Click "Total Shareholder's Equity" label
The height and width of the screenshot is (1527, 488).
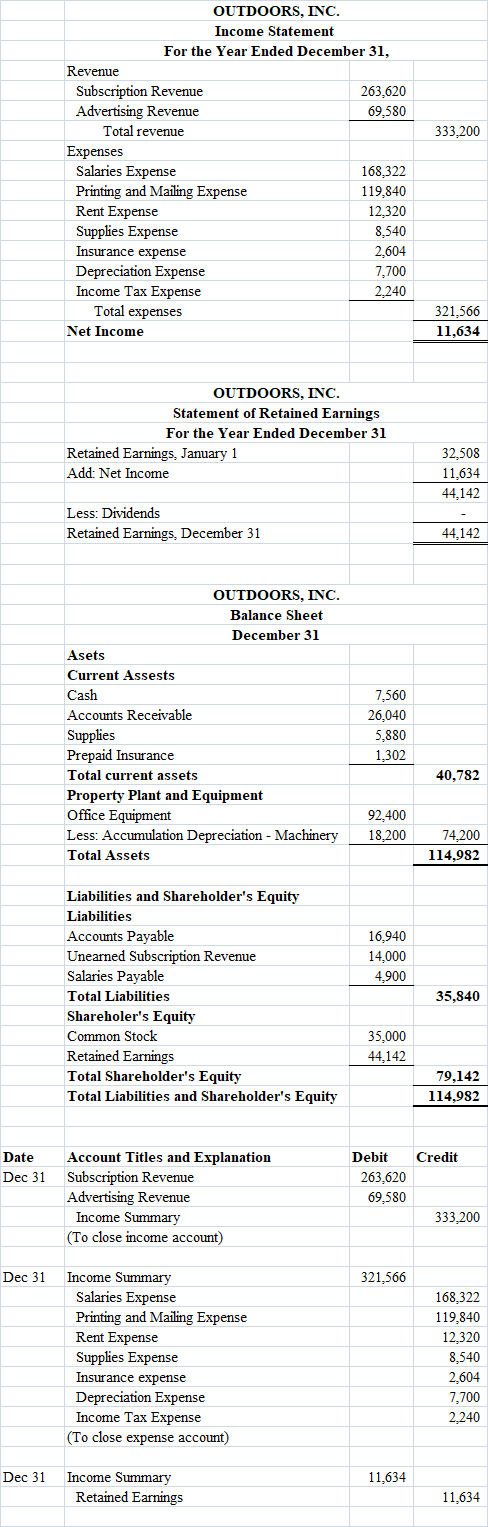154,1076
